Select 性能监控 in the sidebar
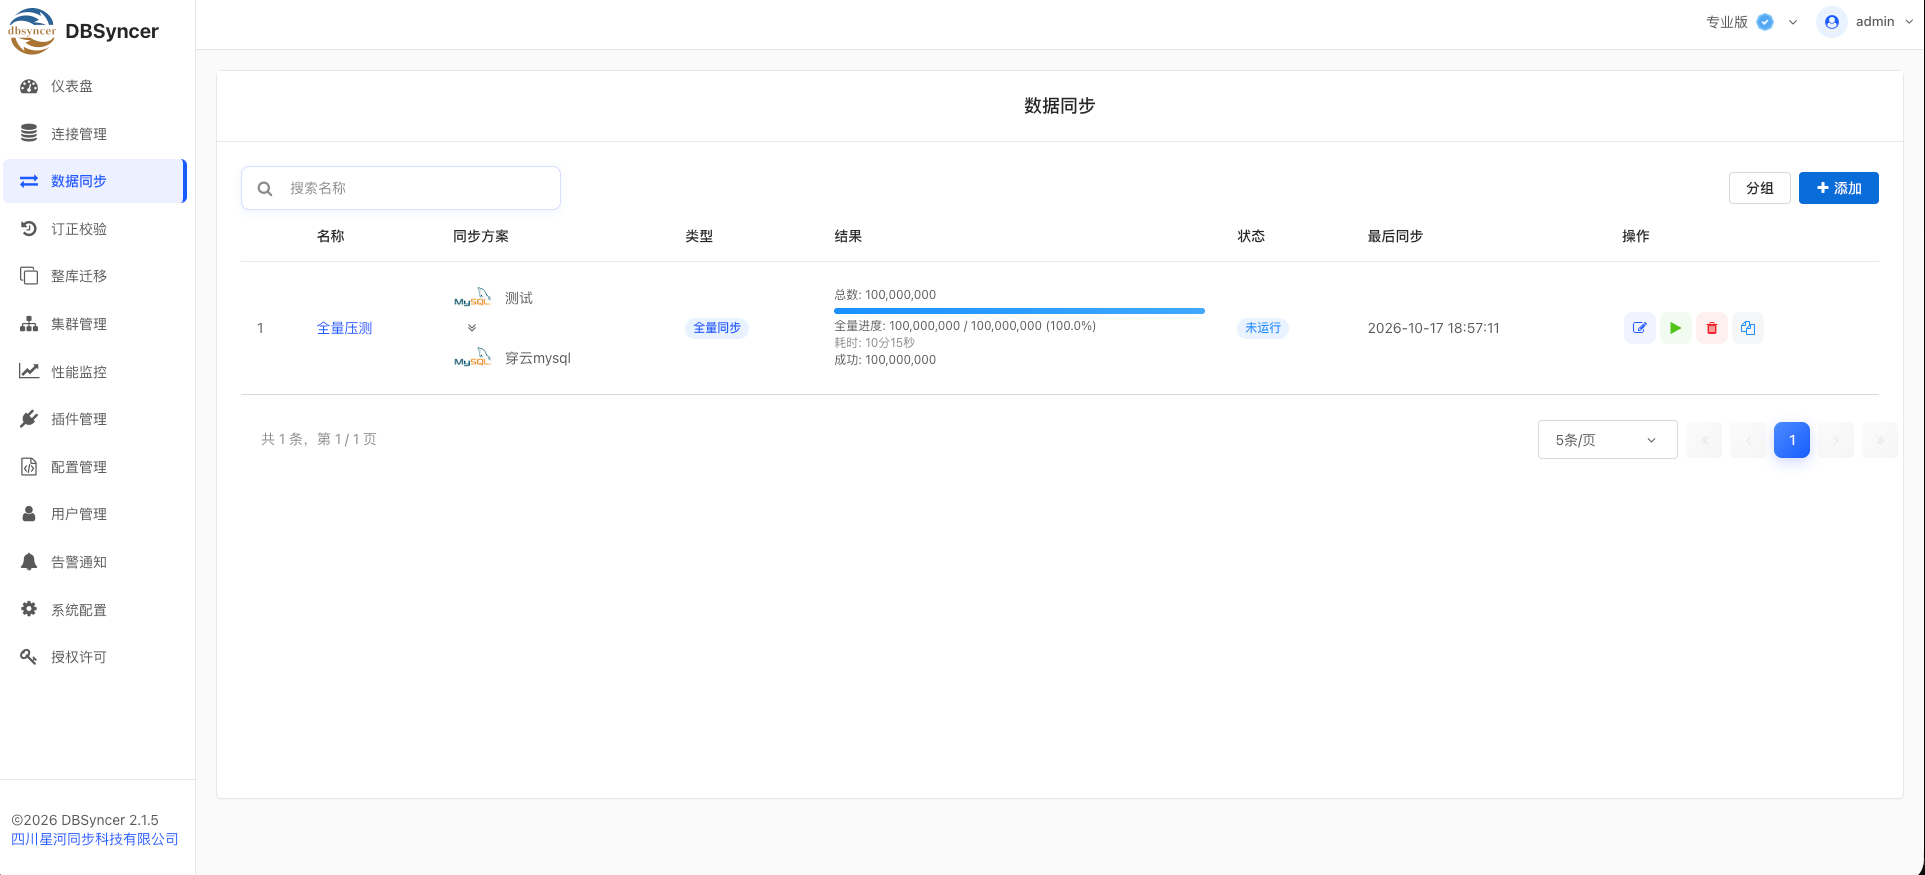The width and height of the screenshot is (1925, 875). tap(95, 371)
